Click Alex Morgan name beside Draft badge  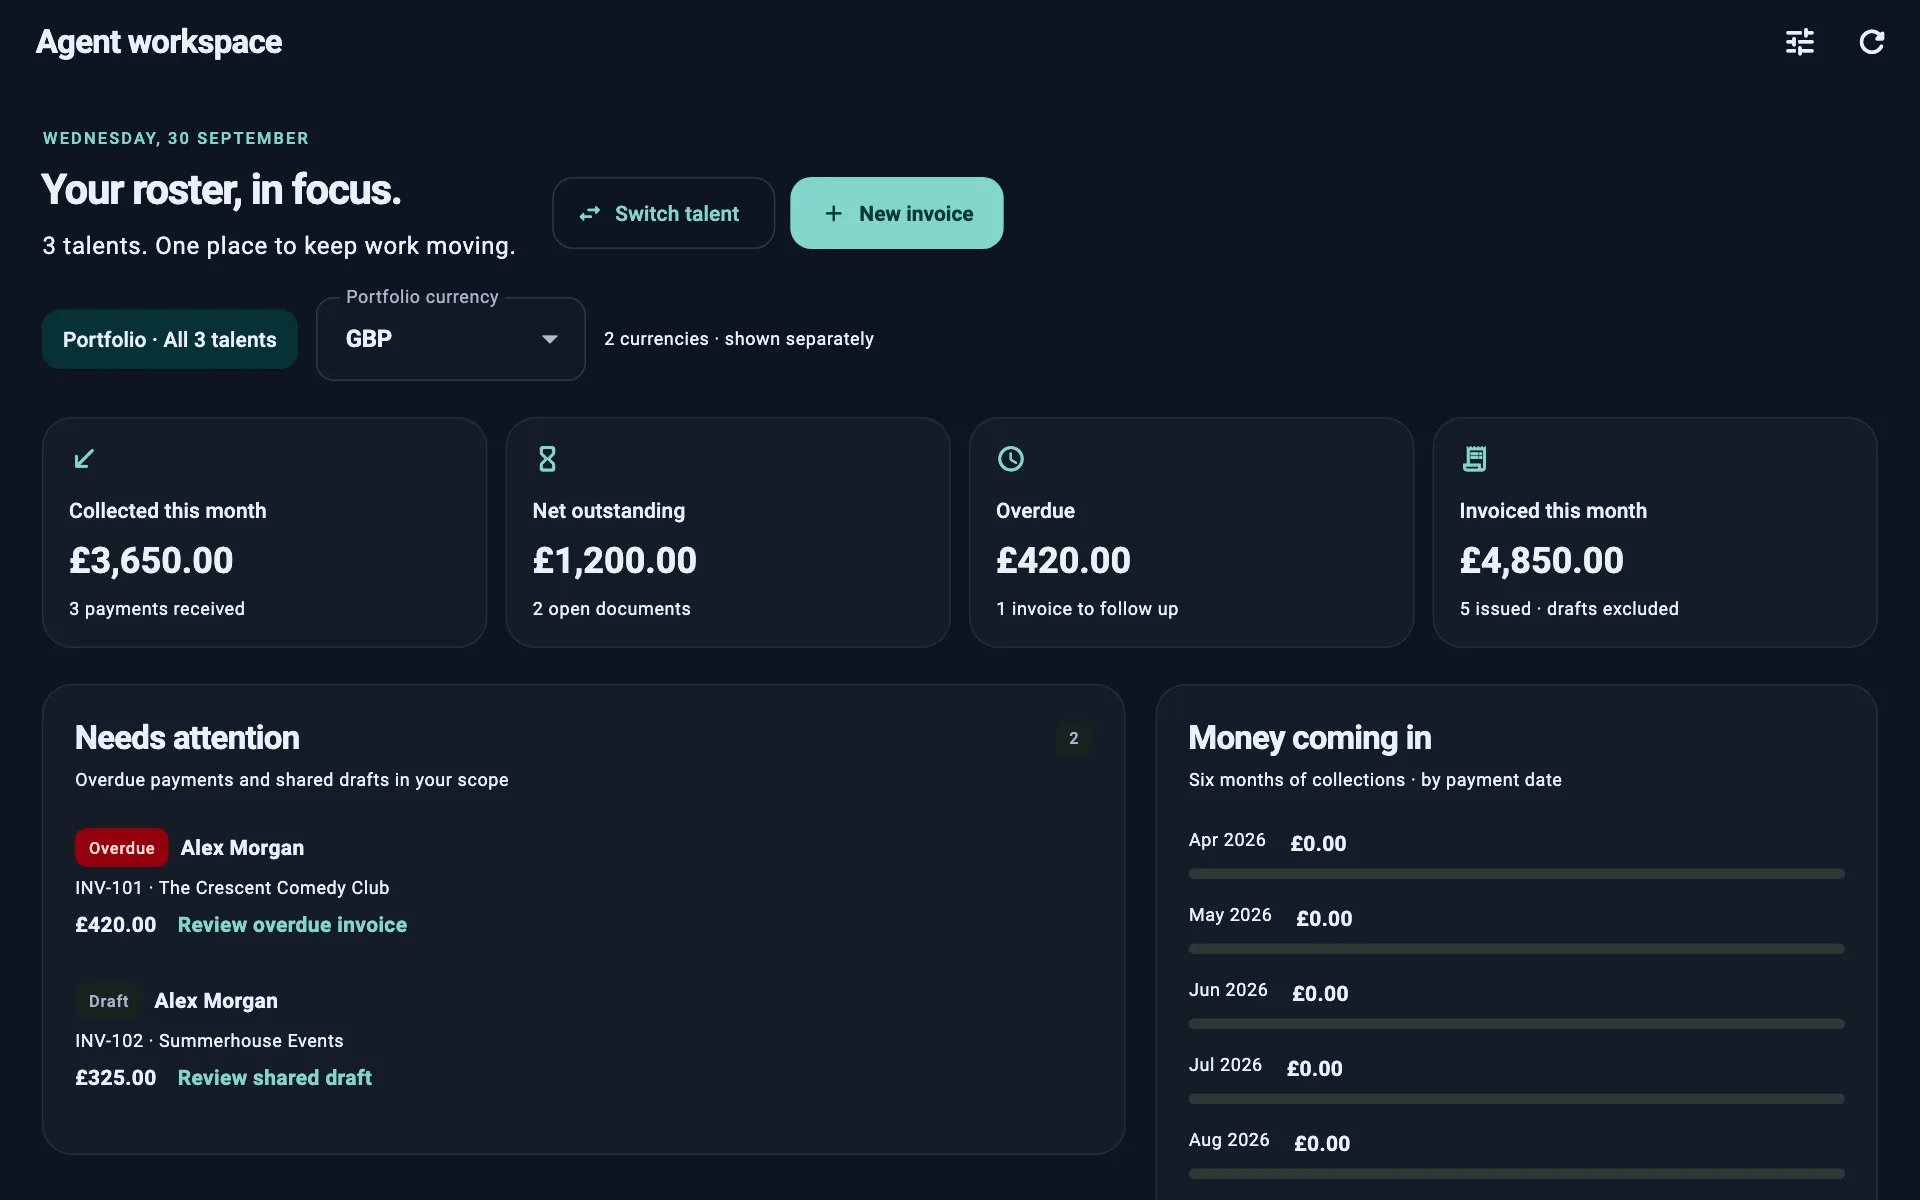pos(216,1001)
